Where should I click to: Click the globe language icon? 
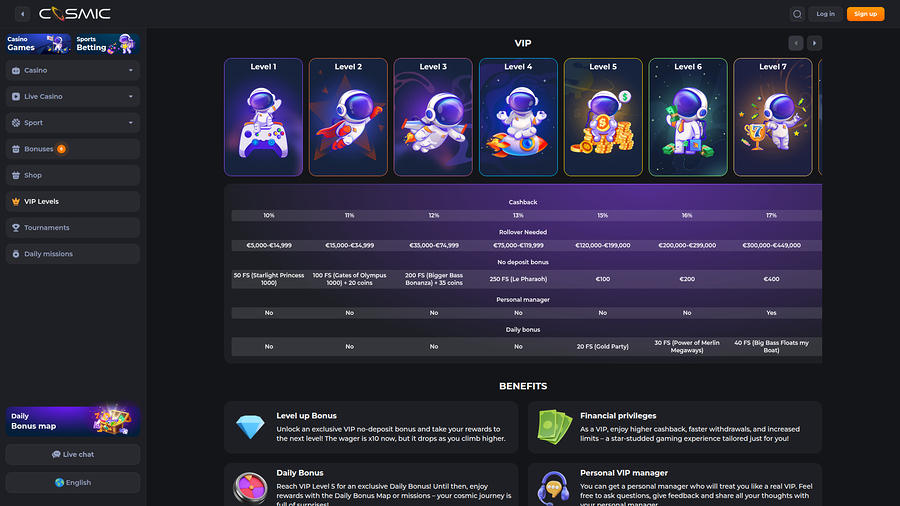(x=59, y=482)
